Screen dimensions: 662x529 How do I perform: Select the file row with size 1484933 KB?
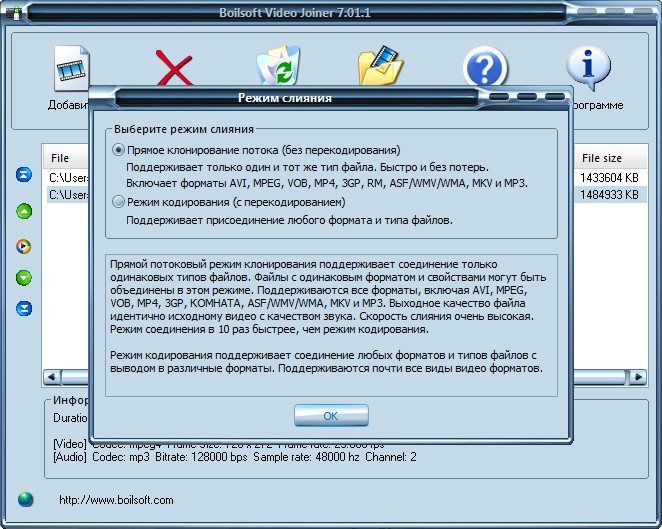pyautogui.click(x=610, y=195)
